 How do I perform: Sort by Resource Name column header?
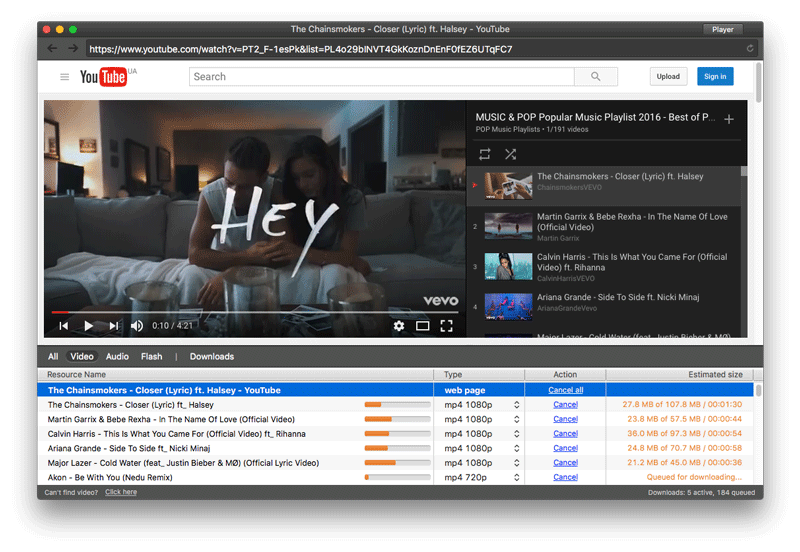tap(235, 374)
